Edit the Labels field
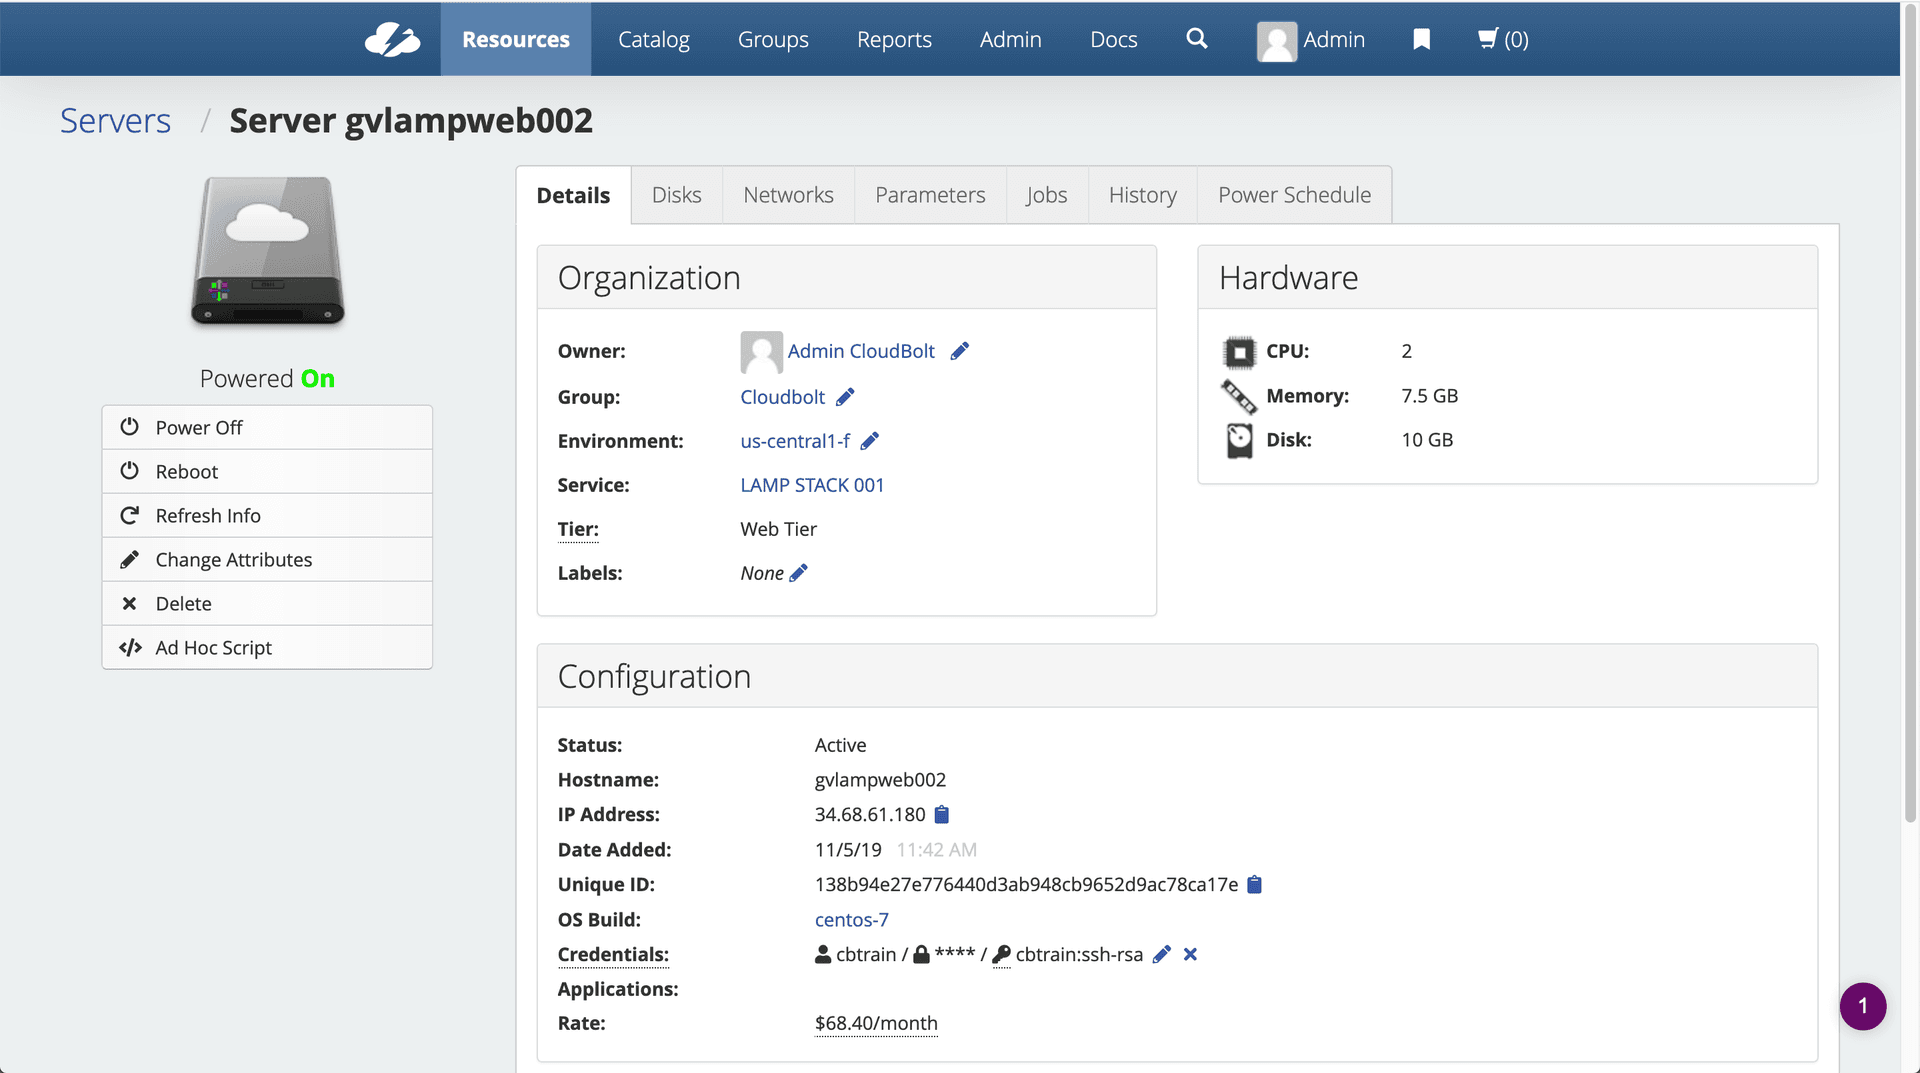Screen dimensions: 1920x1073 point(798,572)
